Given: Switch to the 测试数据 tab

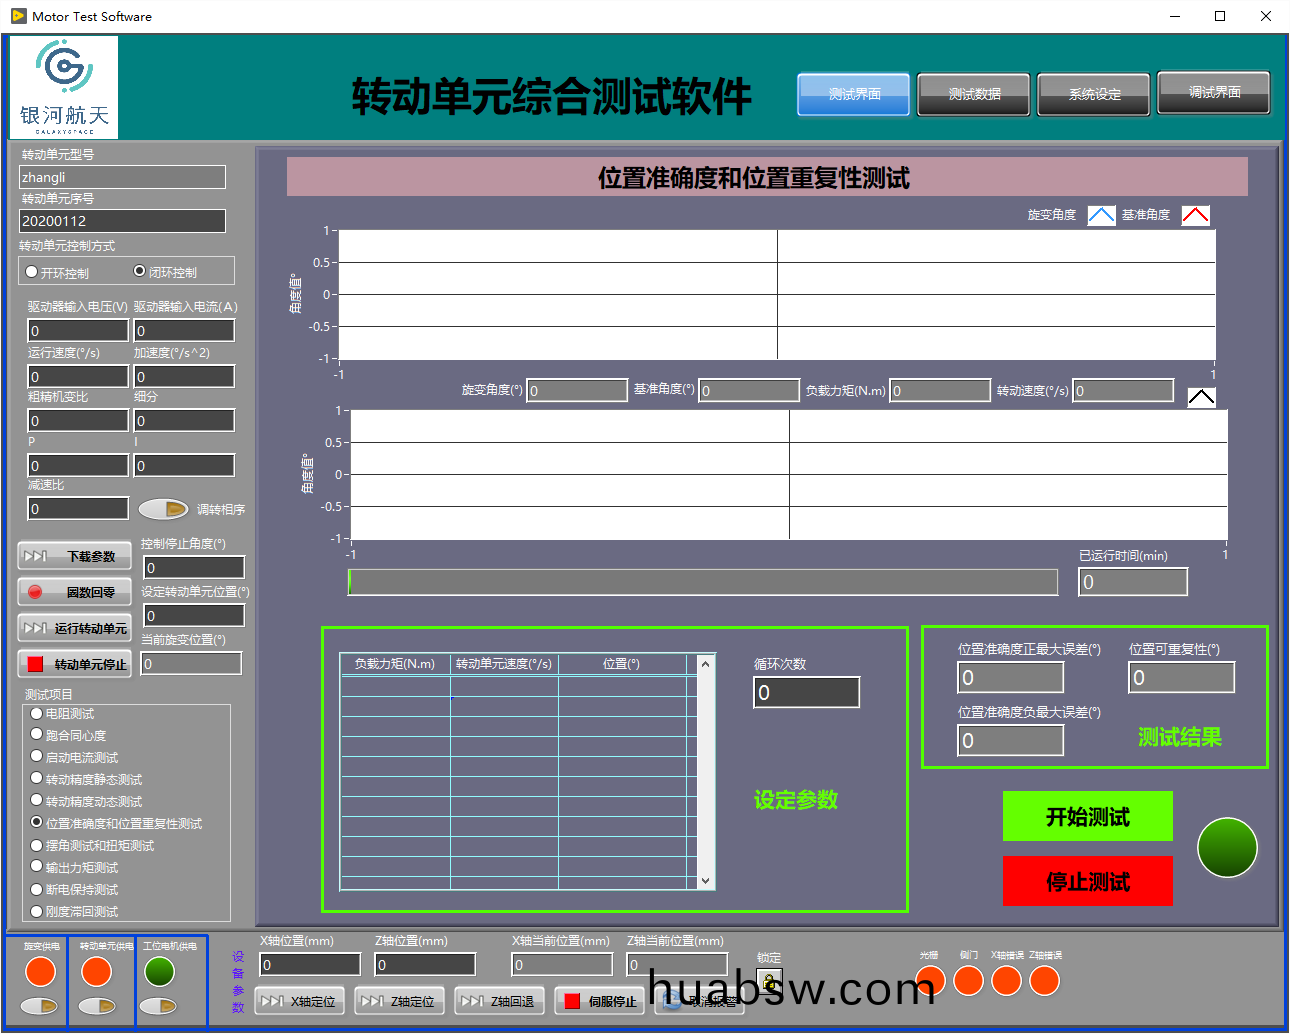Looking at the screenshot, I should click(974, 94).
